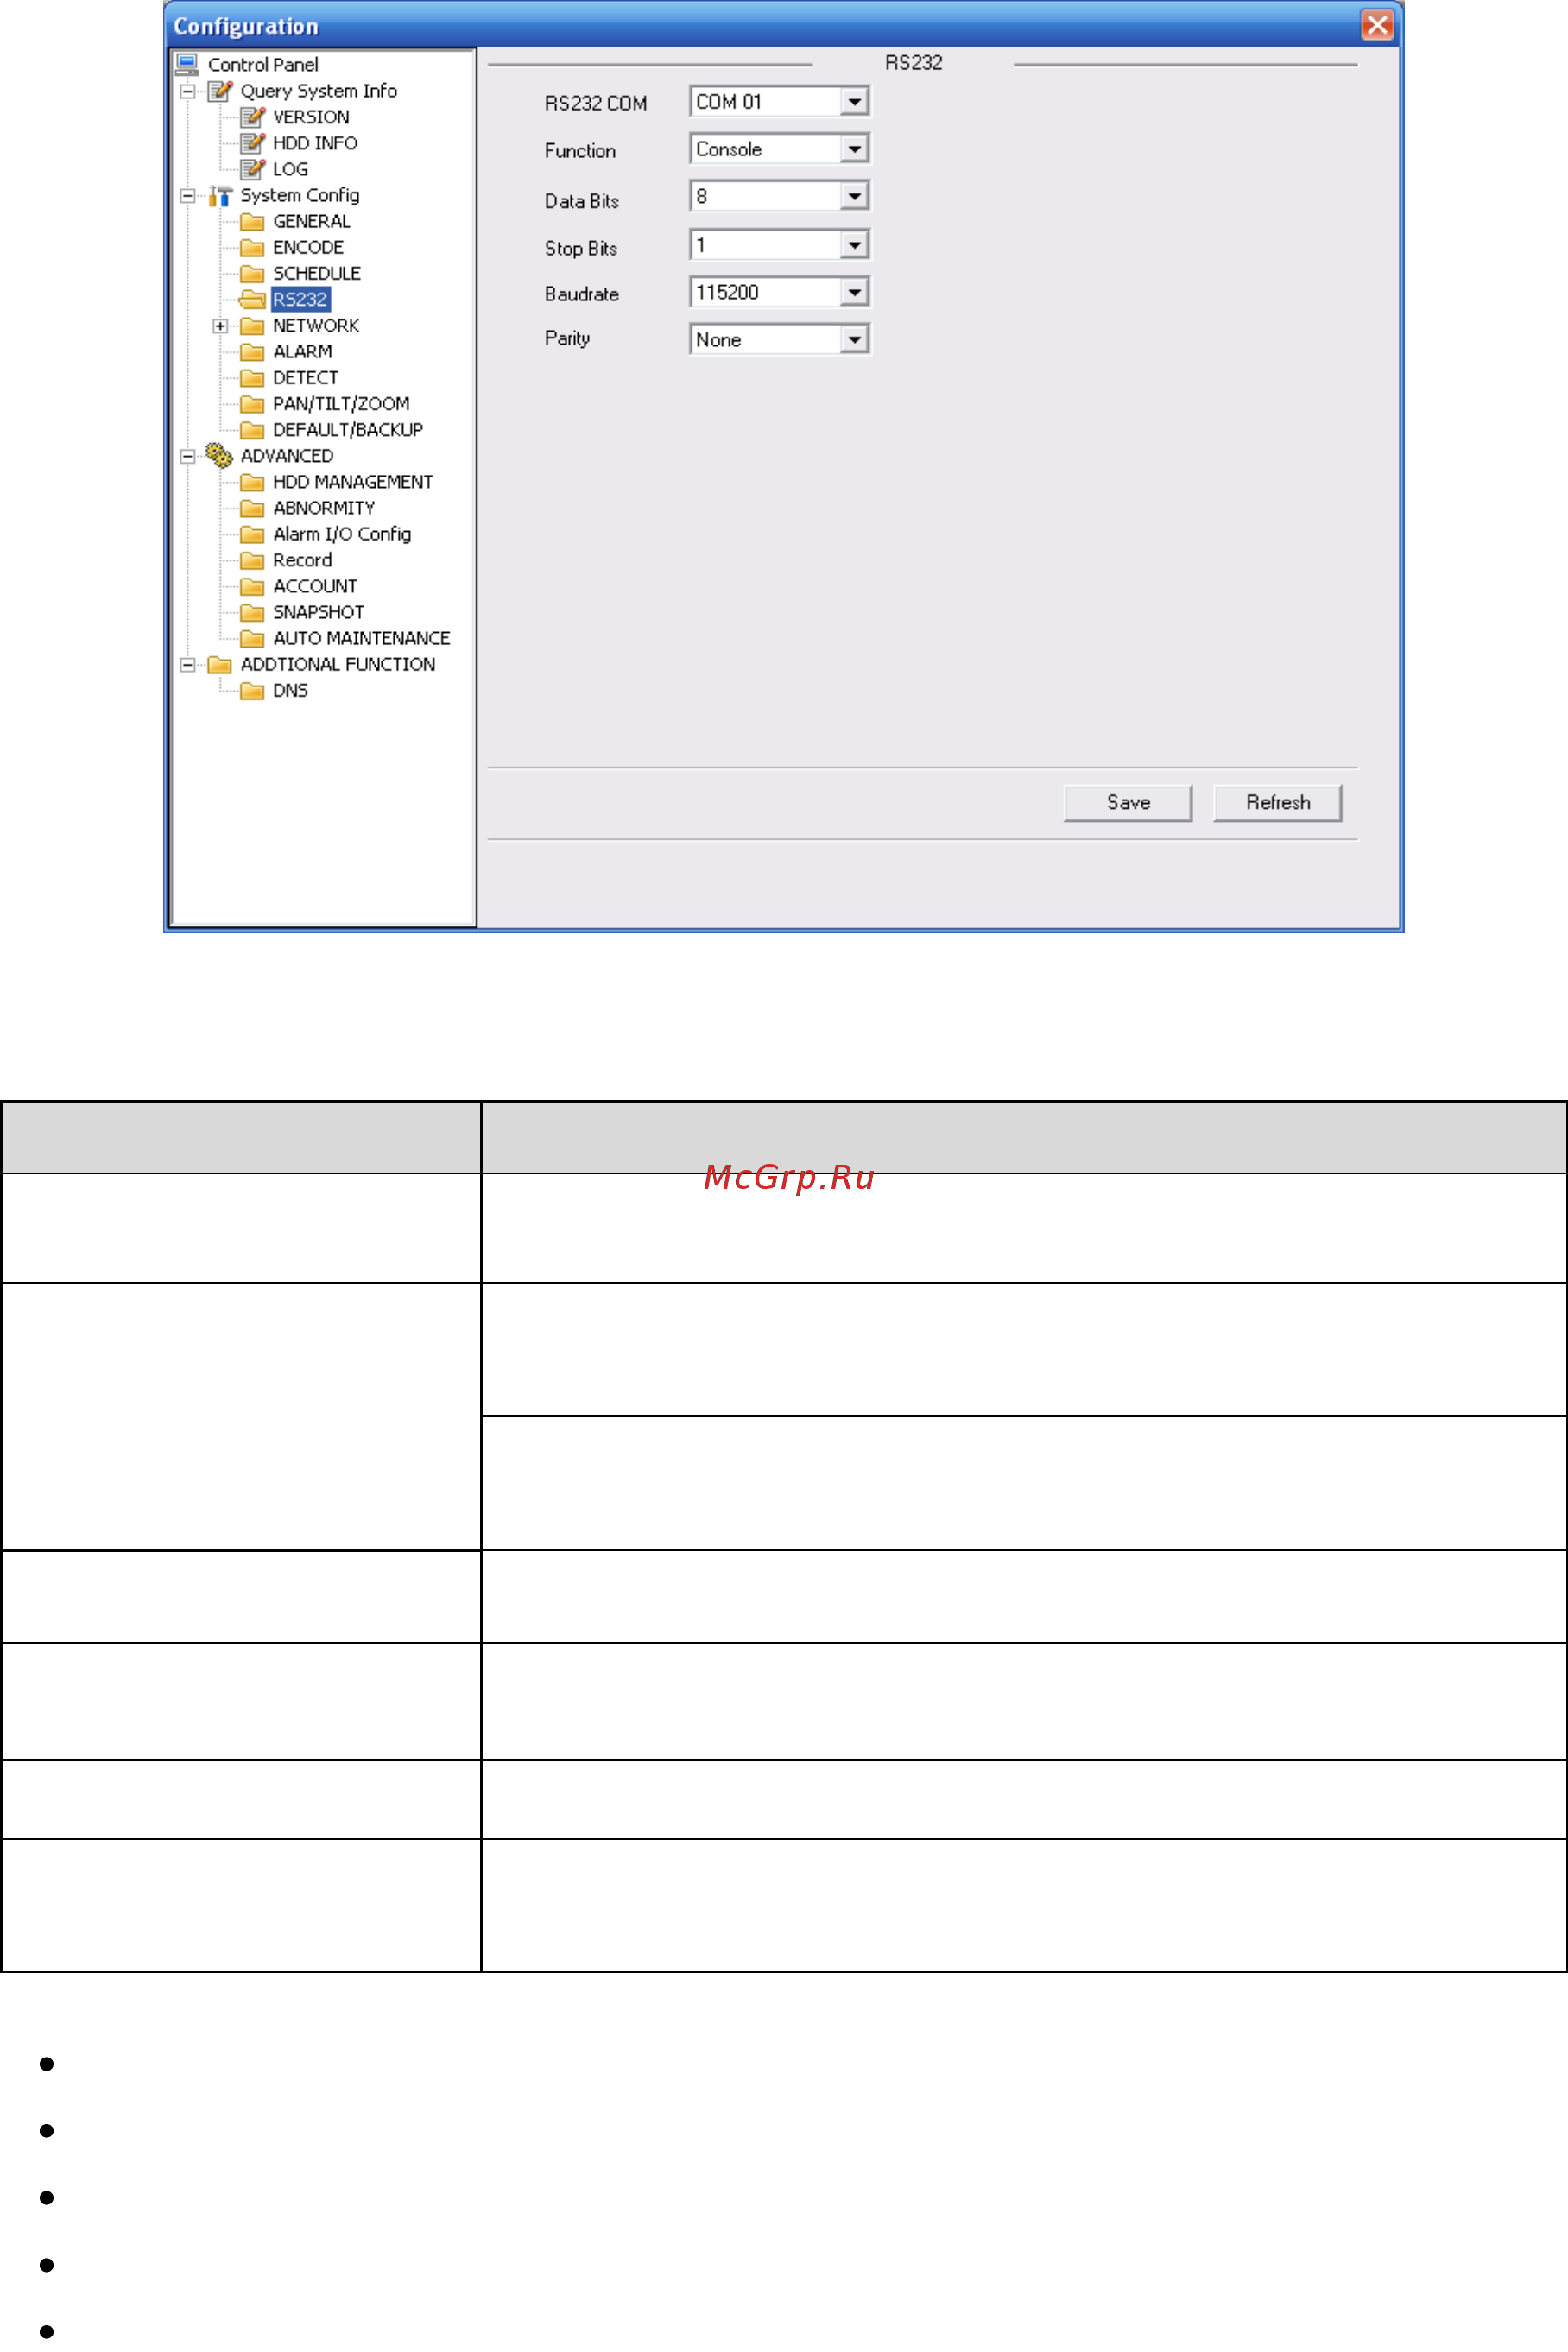
Task: Select ALARM in the tree
Action: pos(303,352)
